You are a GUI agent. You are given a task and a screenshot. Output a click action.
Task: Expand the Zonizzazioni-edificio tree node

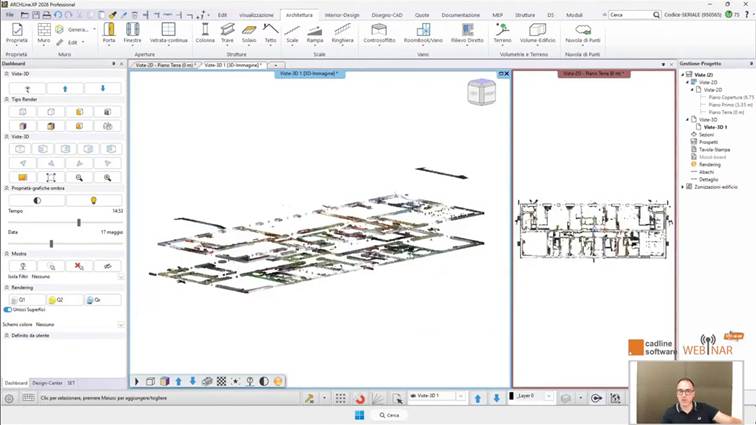pos(683,187)
